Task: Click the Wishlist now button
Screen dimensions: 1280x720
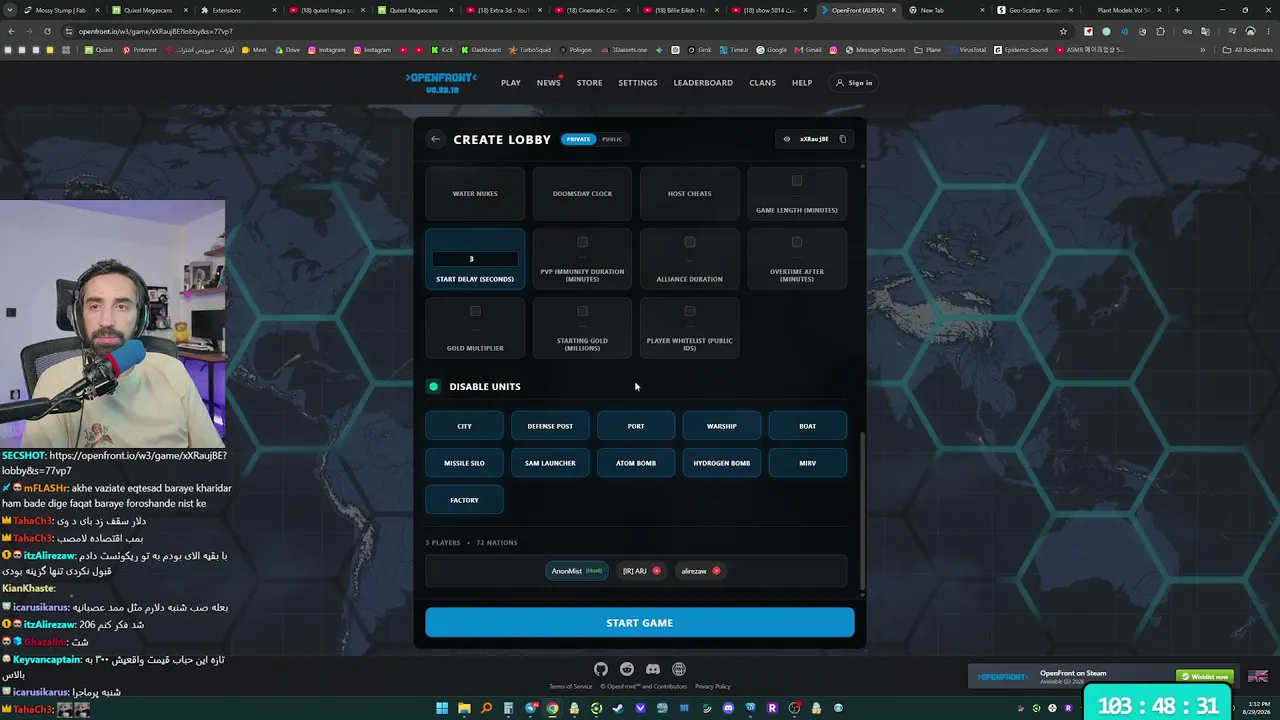Action: (x=1204, y=677)
